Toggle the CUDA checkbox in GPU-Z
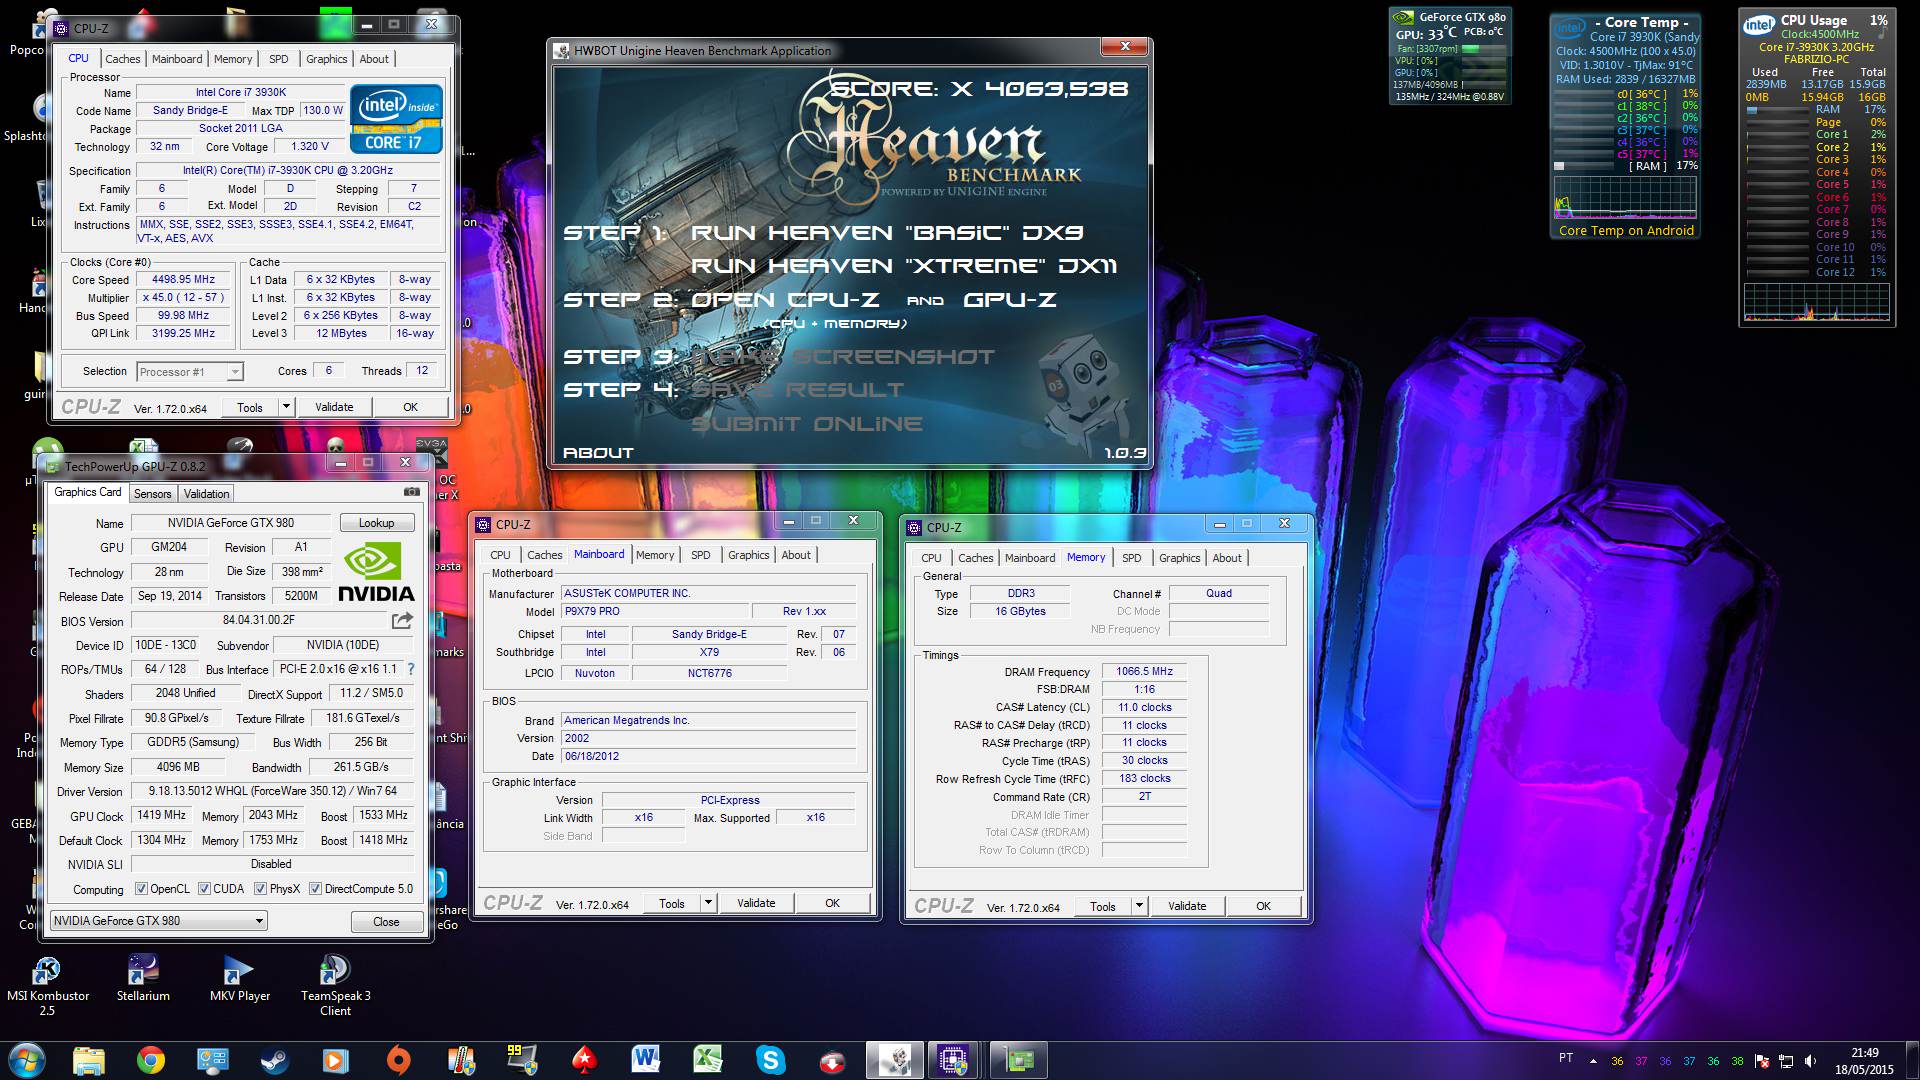Image resolution: width=1920 pixels, height=1080 pixels. 204,889
